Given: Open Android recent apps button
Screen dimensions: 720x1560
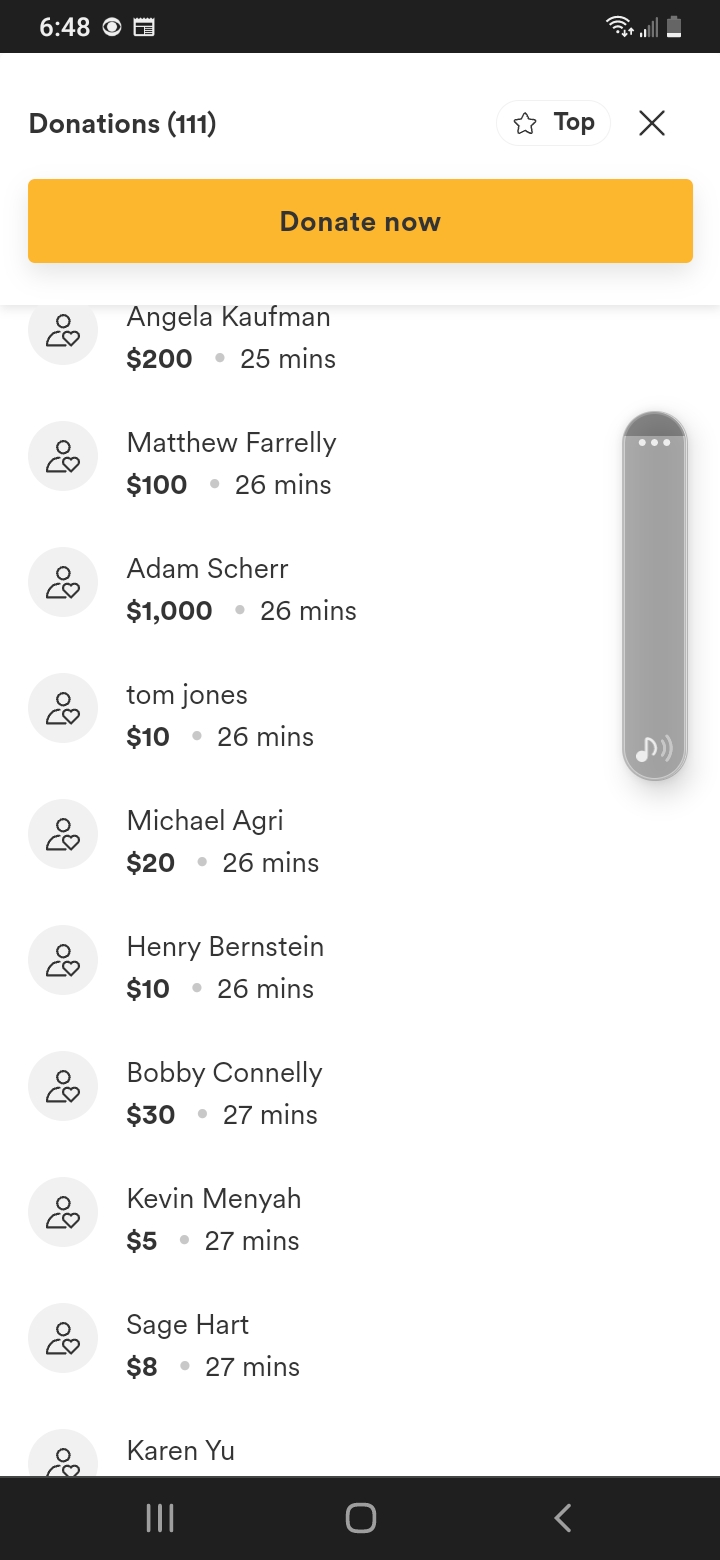Looking at the screenshot, I should 160,1518.
